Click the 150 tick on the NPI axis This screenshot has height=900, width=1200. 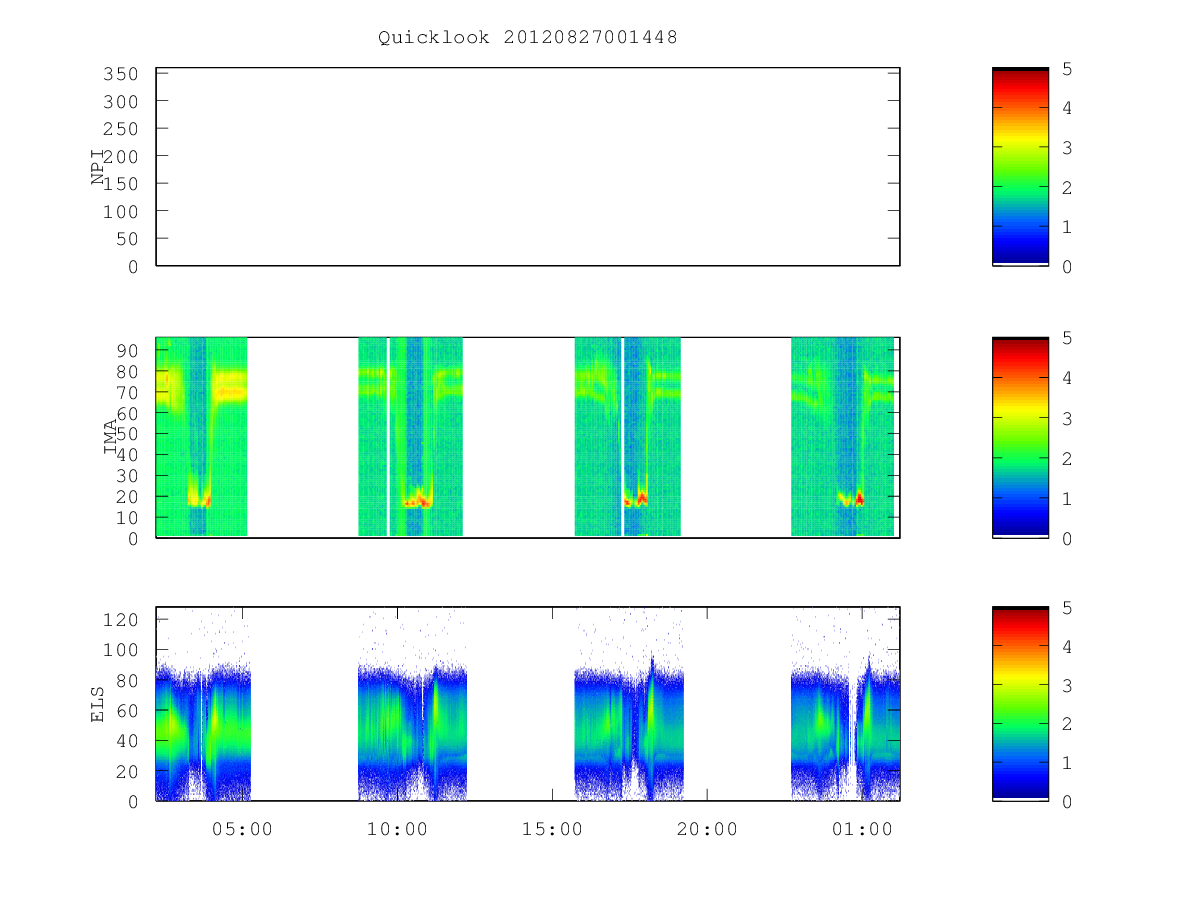pos(121,184)
